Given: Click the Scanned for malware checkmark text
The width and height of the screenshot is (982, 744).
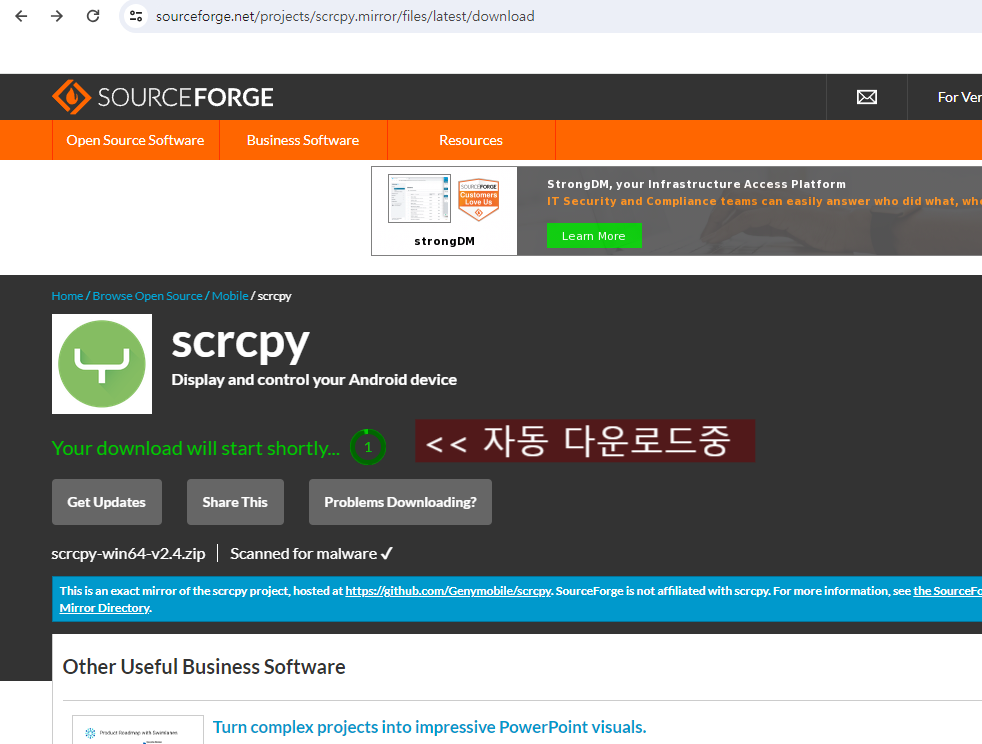Looking at the screenshot, I should [311, 554].
